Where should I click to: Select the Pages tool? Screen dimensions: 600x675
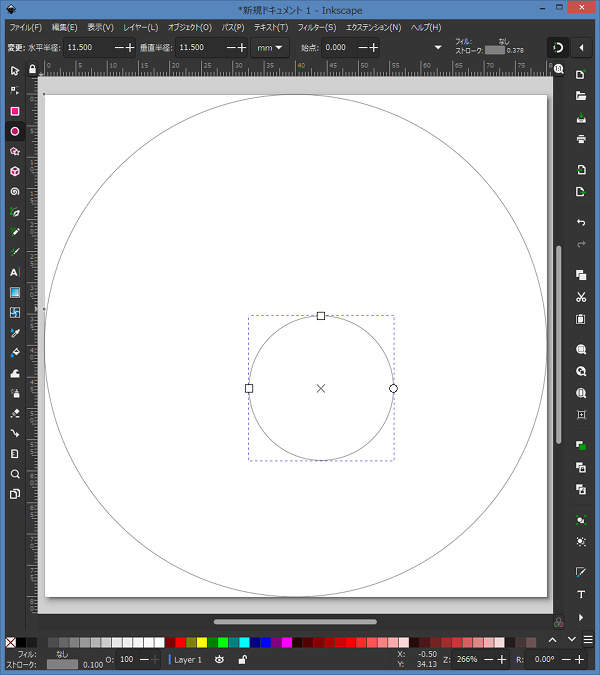point(15,494)
